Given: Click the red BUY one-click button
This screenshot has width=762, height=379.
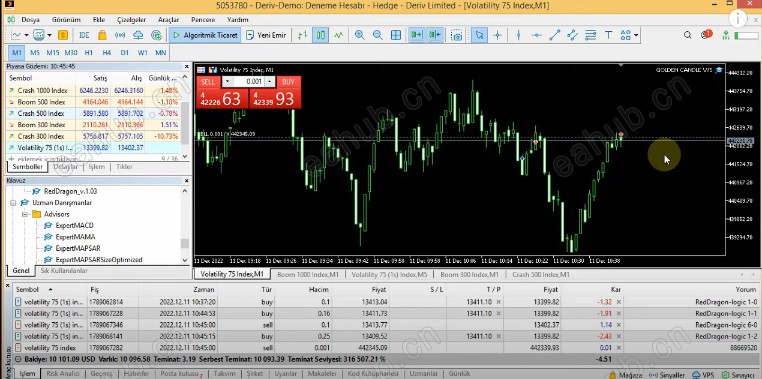Looking at the screenshot, I should pyautogui.click(x=289, y=82).
